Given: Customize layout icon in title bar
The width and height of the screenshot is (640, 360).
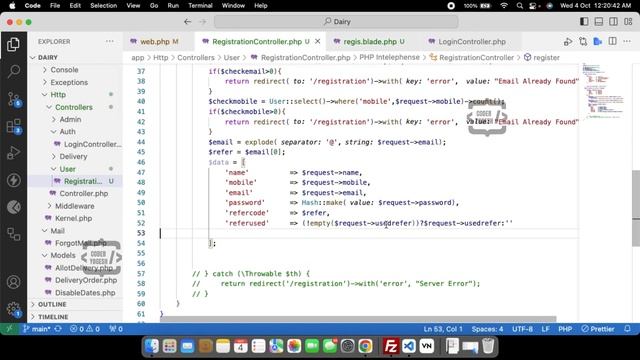Looking at the screenshot, I should 628,22.
